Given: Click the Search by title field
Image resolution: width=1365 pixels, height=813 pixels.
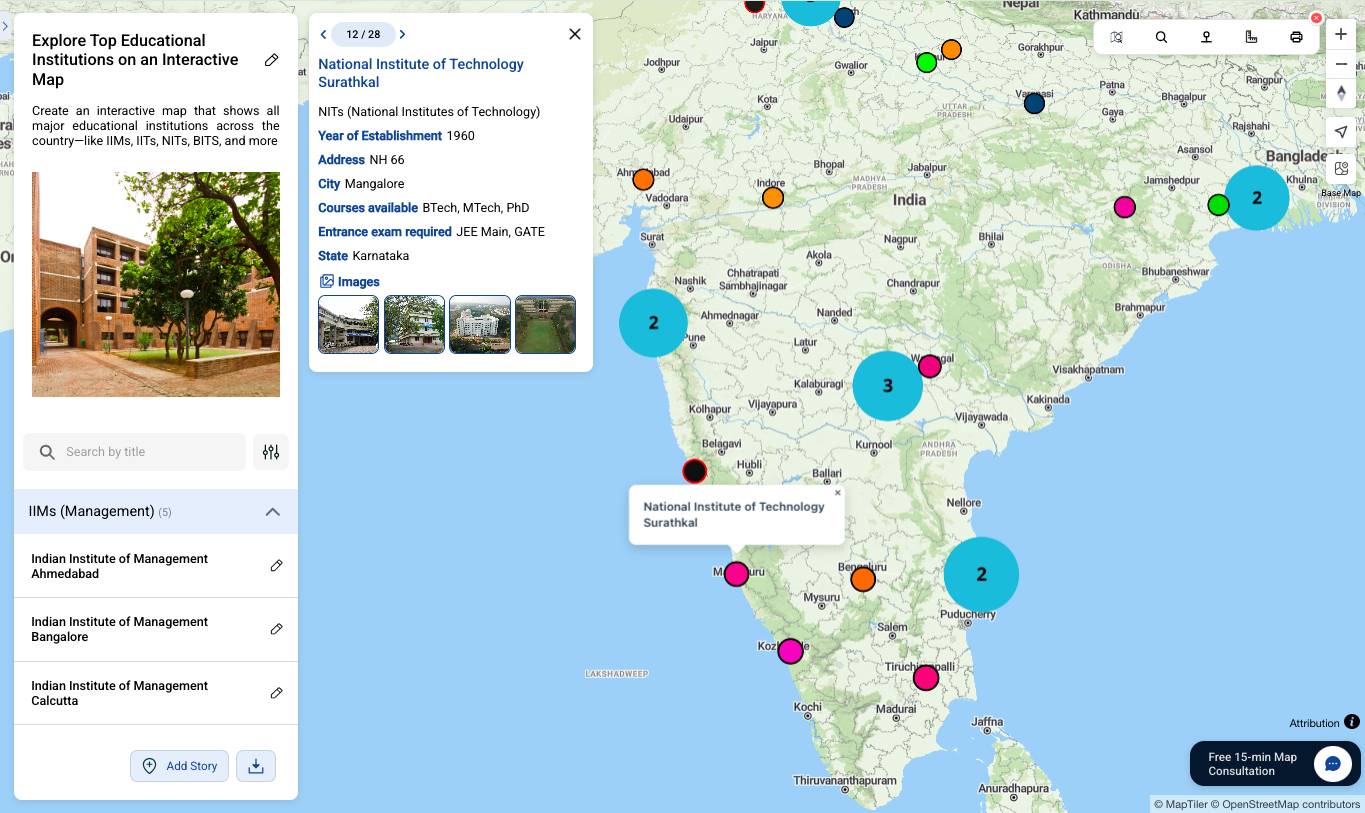Looking at the screenshot, I should pos(134,452).
